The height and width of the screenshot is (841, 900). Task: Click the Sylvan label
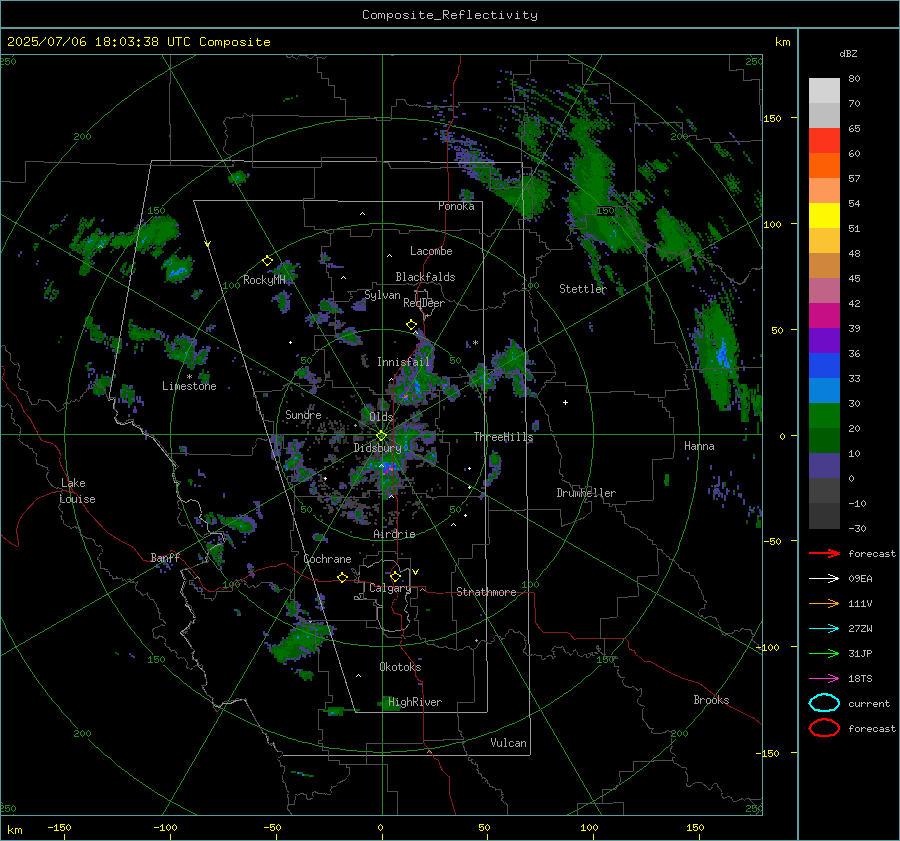pos(382,295)
